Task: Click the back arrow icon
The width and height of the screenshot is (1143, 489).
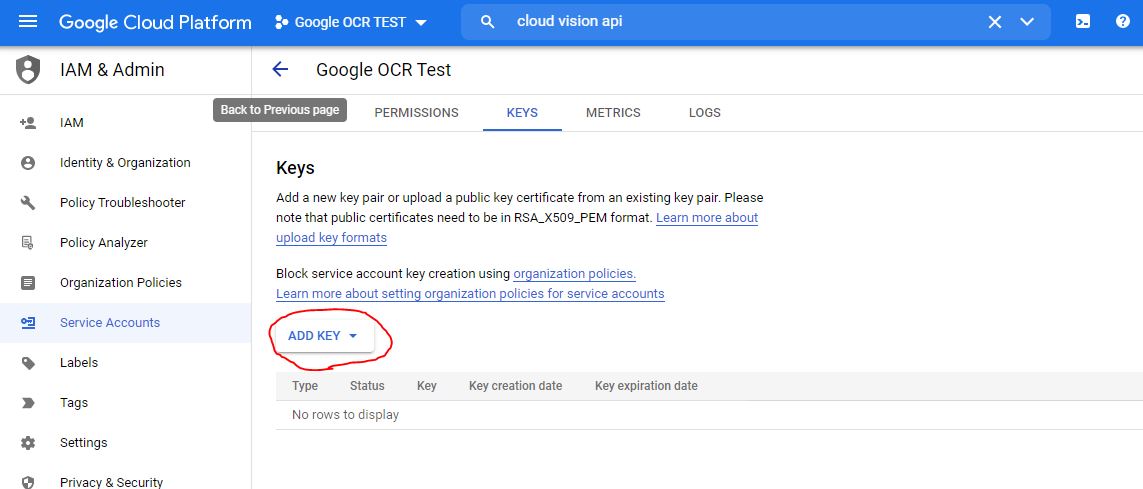Action: (x=280, y=69)
